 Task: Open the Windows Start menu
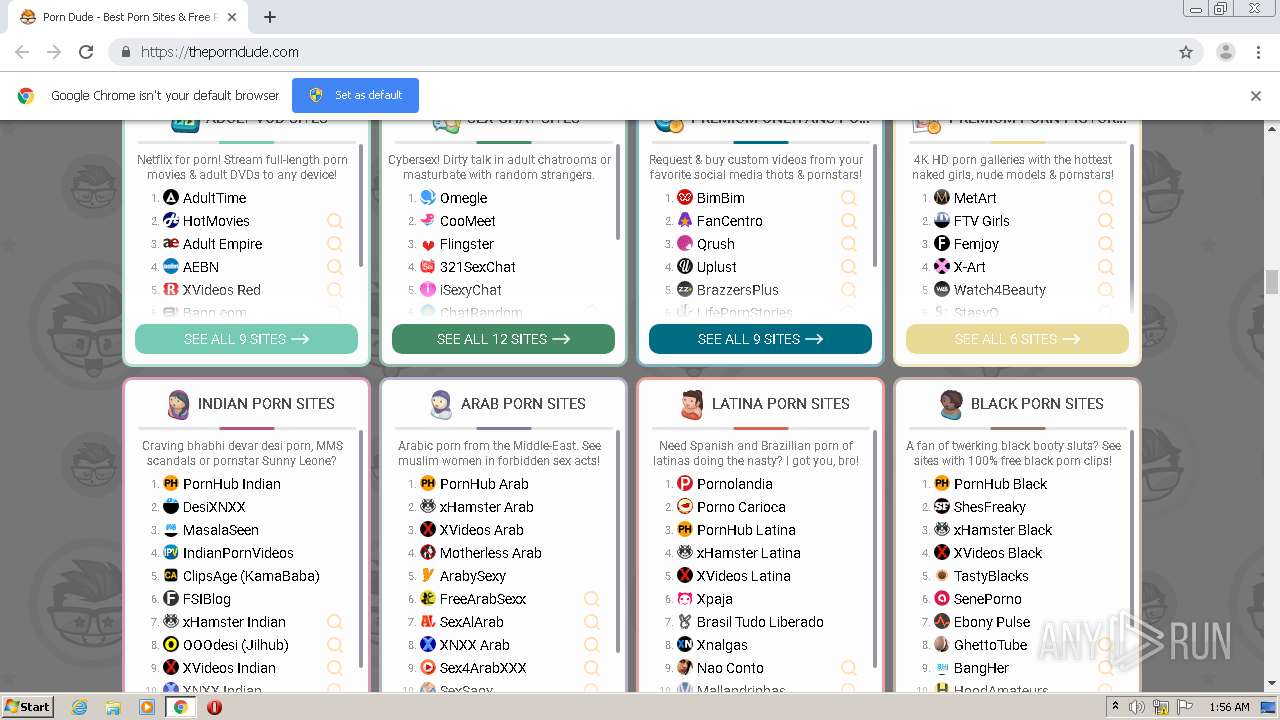(x=27, y=707)
